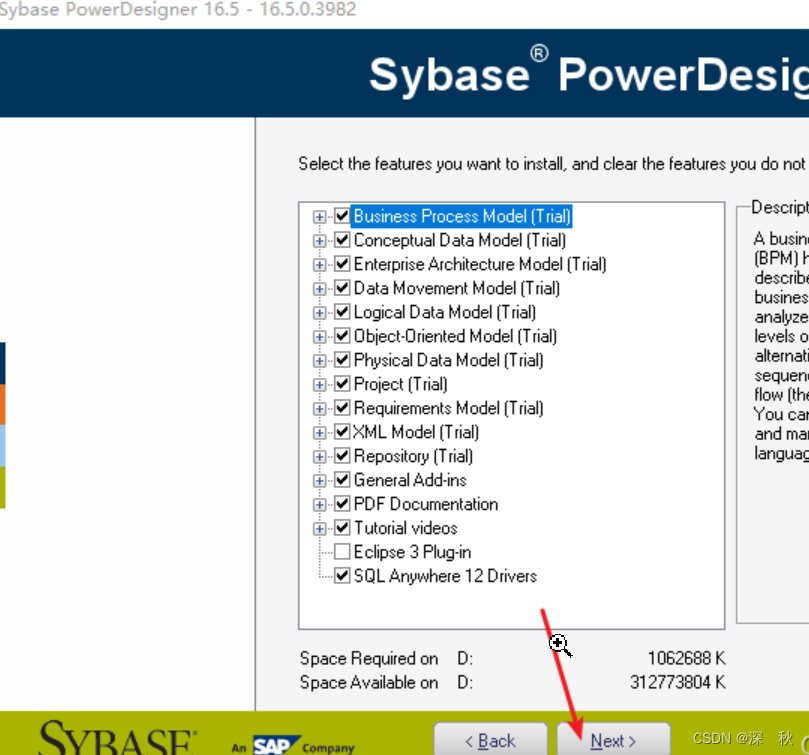Expand Project (Trial) tree node
The height and width of the screenshot is (755, 809).
coord(319,385)
